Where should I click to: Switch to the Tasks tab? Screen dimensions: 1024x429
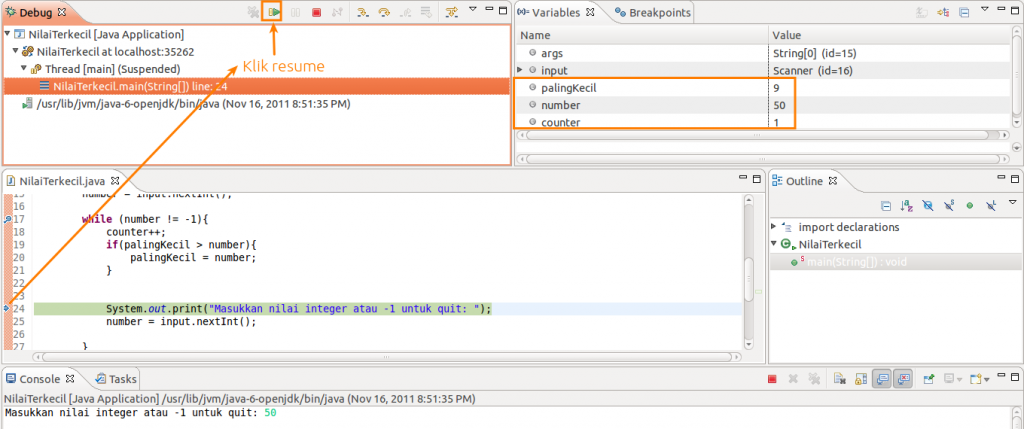pos(116,379)
